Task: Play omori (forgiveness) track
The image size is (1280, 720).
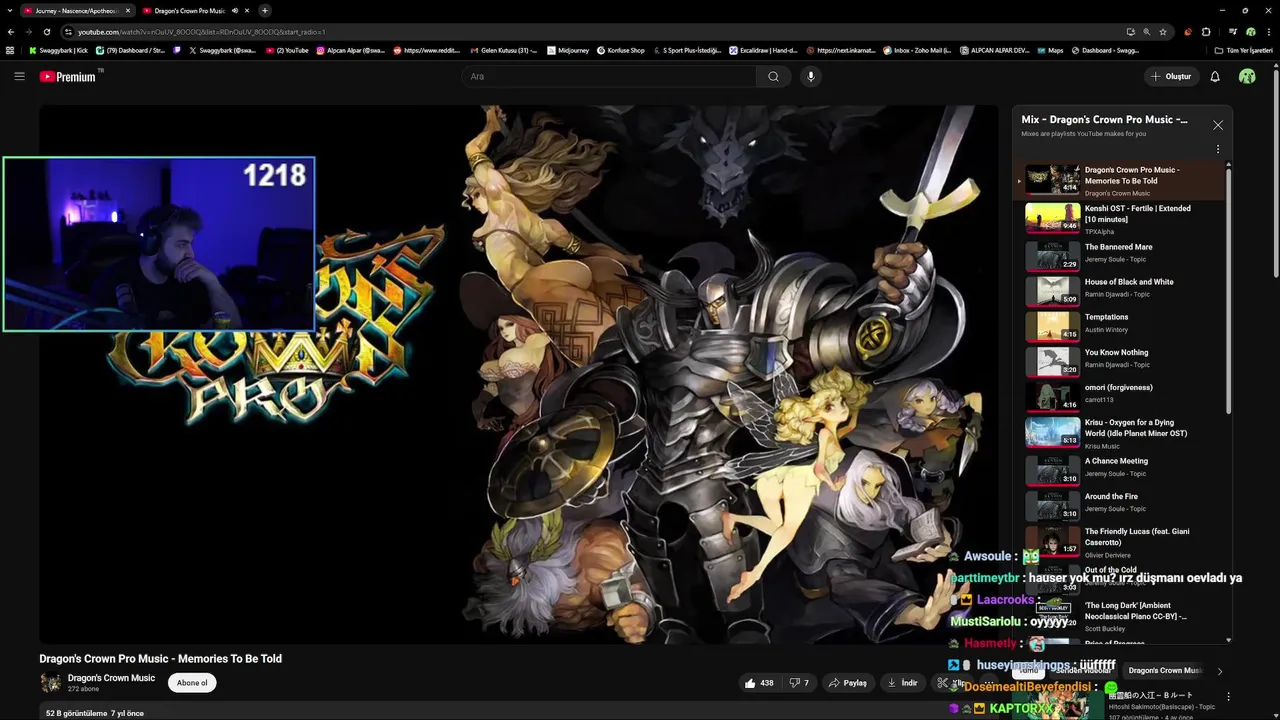Action: (1121, 397)
